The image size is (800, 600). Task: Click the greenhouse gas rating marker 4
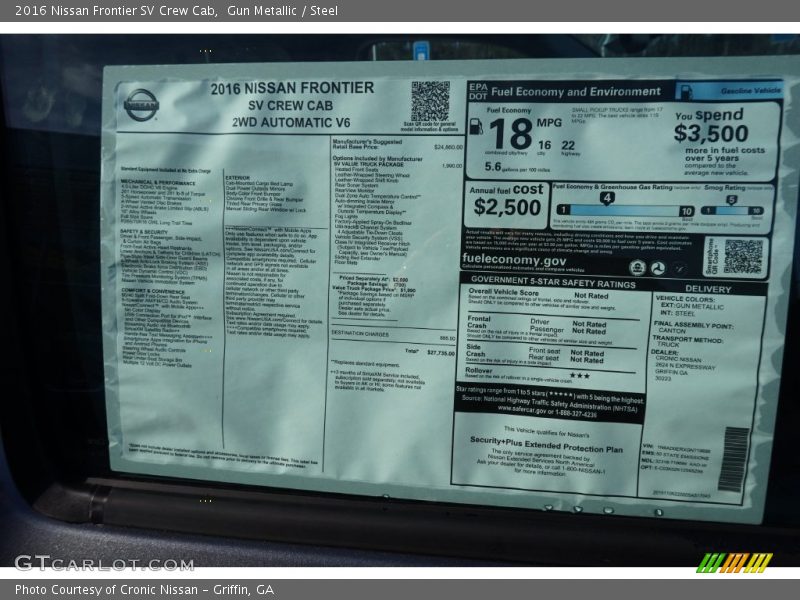(x=607, y=198)
